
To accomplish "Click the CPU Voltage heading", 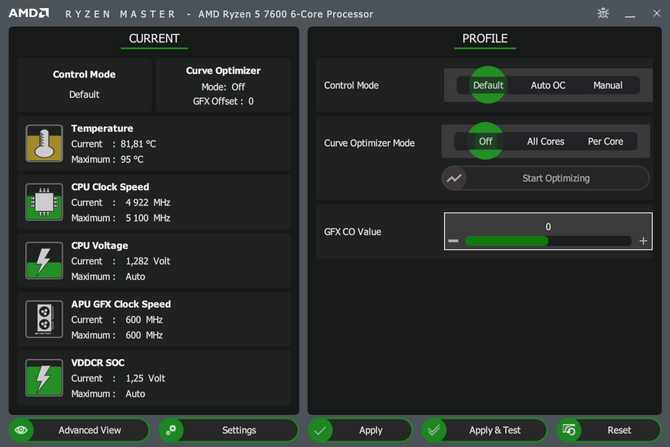I will [x=100, y=245].
